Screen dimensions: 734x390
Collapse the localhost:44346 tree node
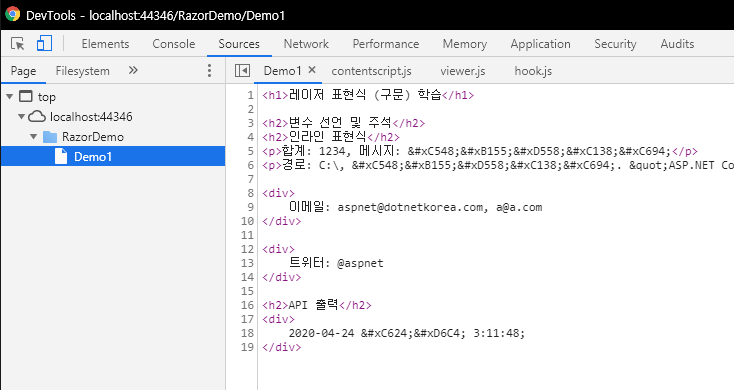point(22,116)
